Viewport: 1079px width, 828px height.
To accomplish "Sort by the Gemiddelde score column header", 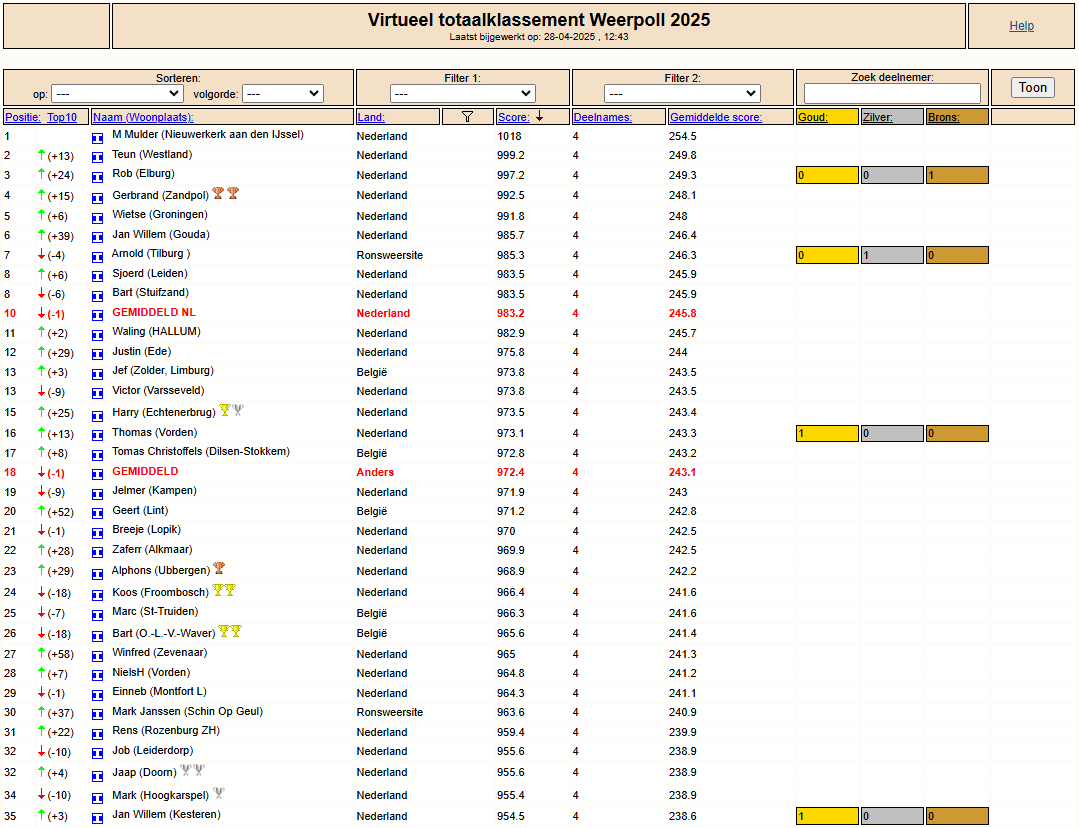I will (x=716, y=117).
